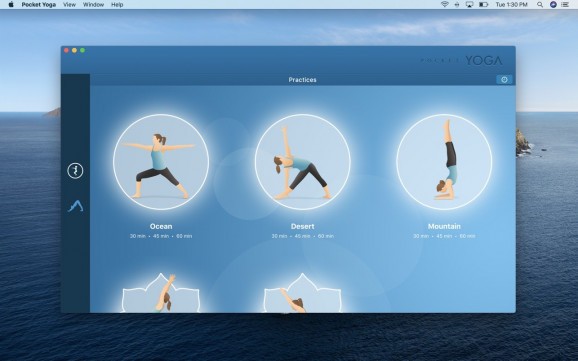Click the battery status icon
Screen dimensions: 578x361
coord(483,4)
